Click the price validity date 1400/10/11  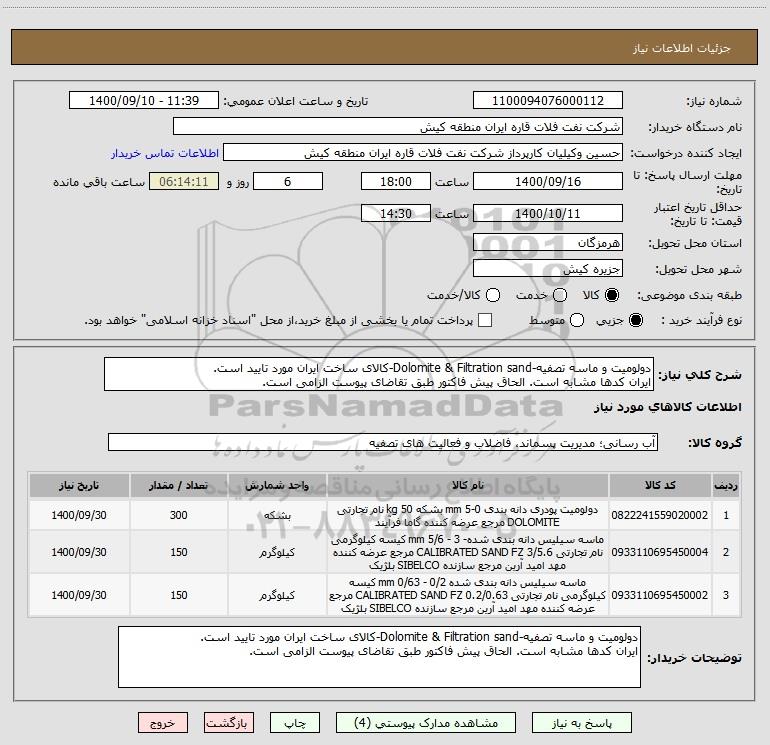pyautogui.click(x=548, y=213)
